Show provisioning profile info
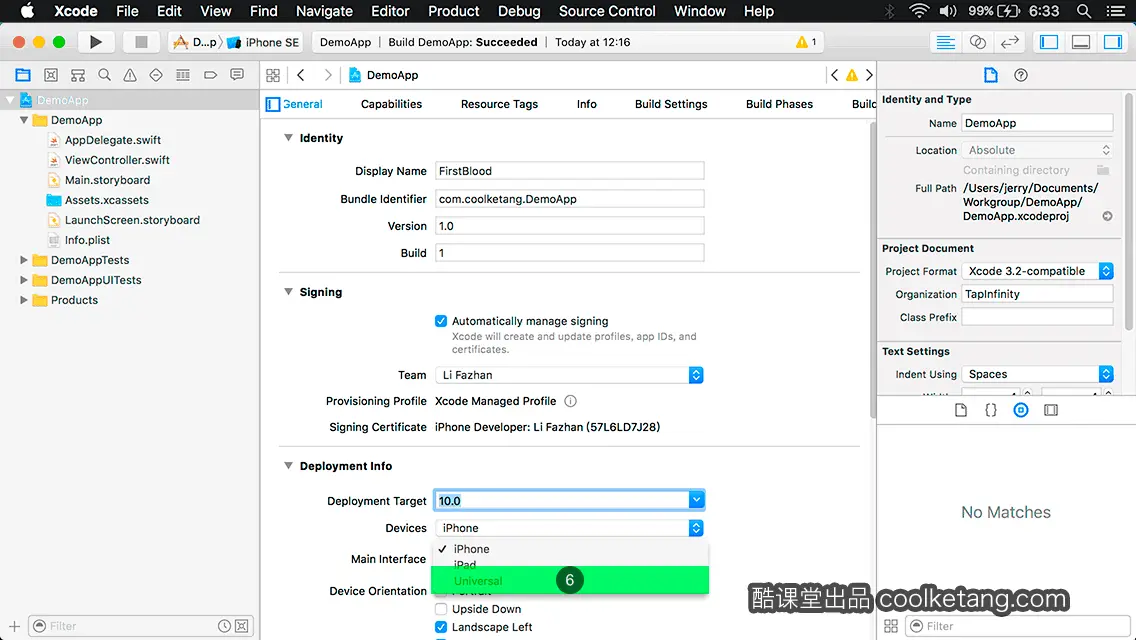Image resolution: width=1136 pixels, height=640 pixels. 570,401
